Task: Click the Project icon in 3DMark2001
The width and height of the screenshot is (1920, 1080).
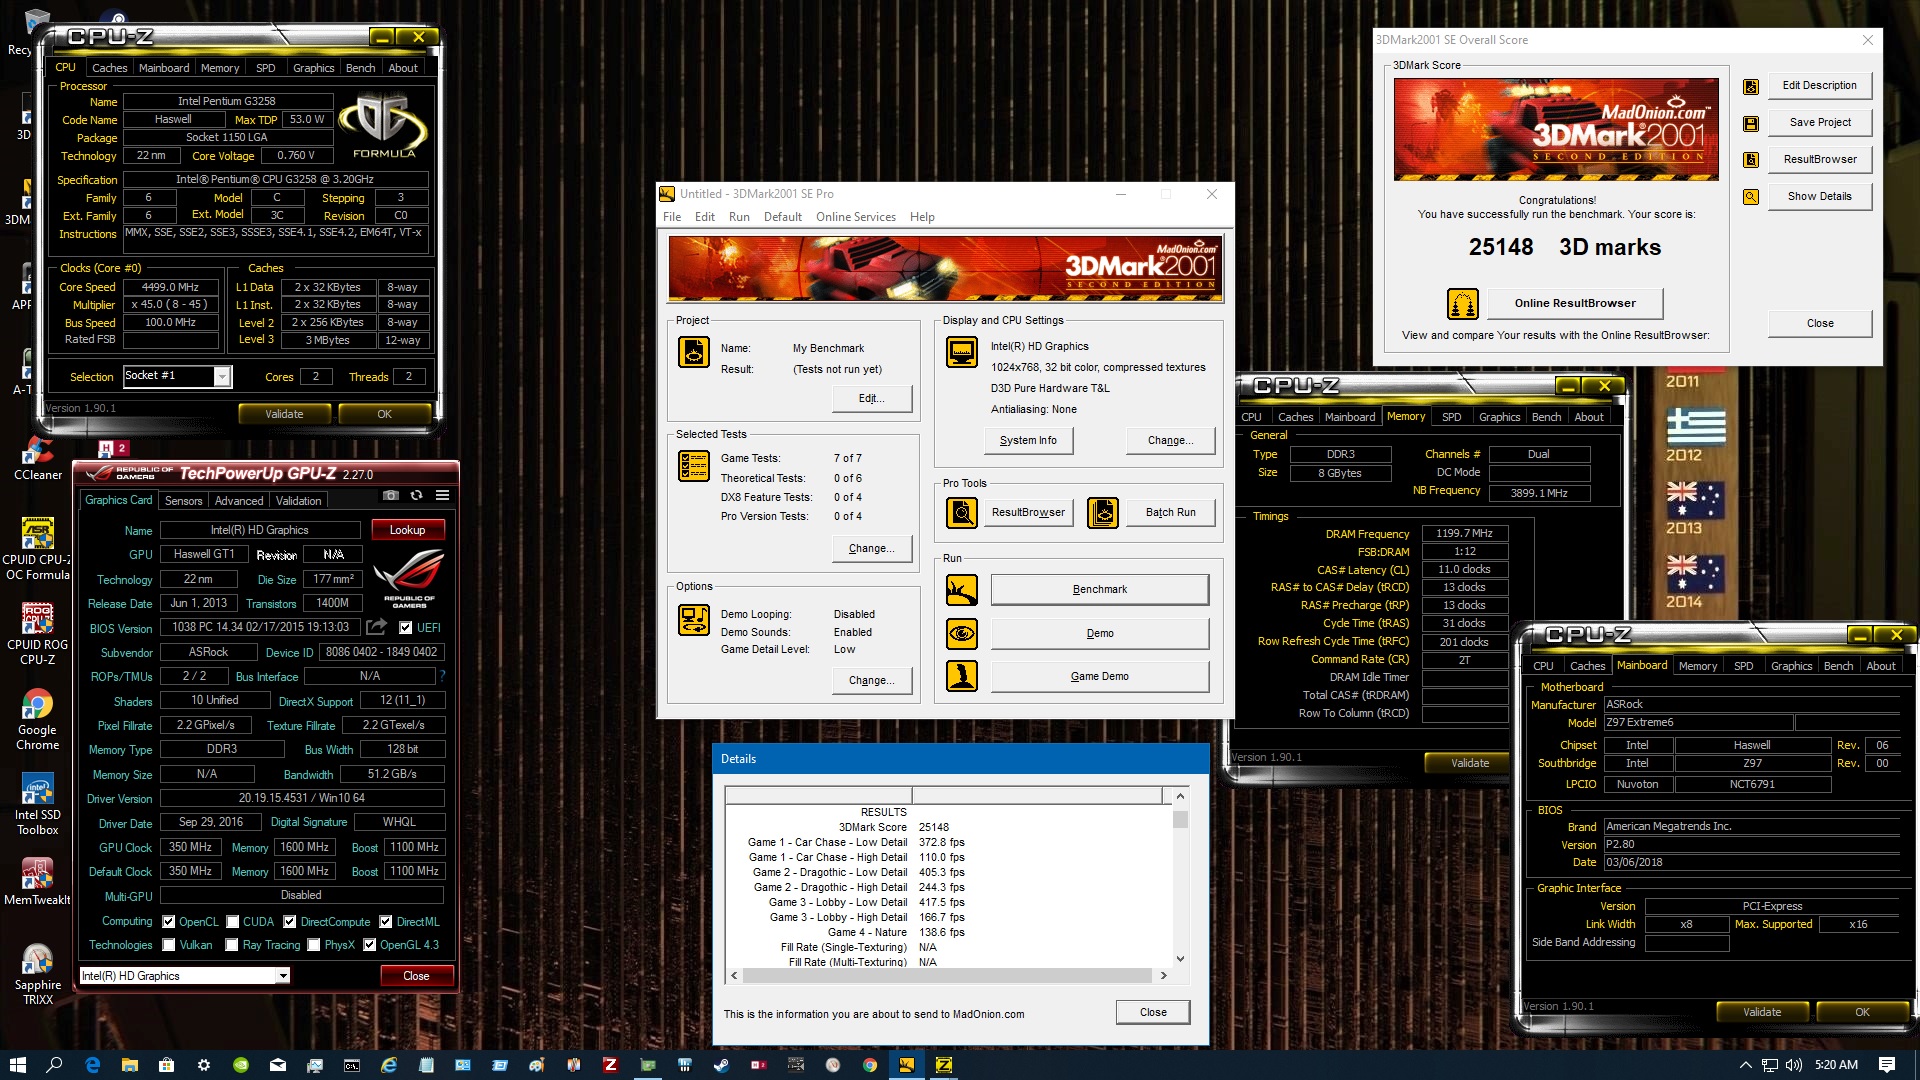Action: [x=694, y=352]
